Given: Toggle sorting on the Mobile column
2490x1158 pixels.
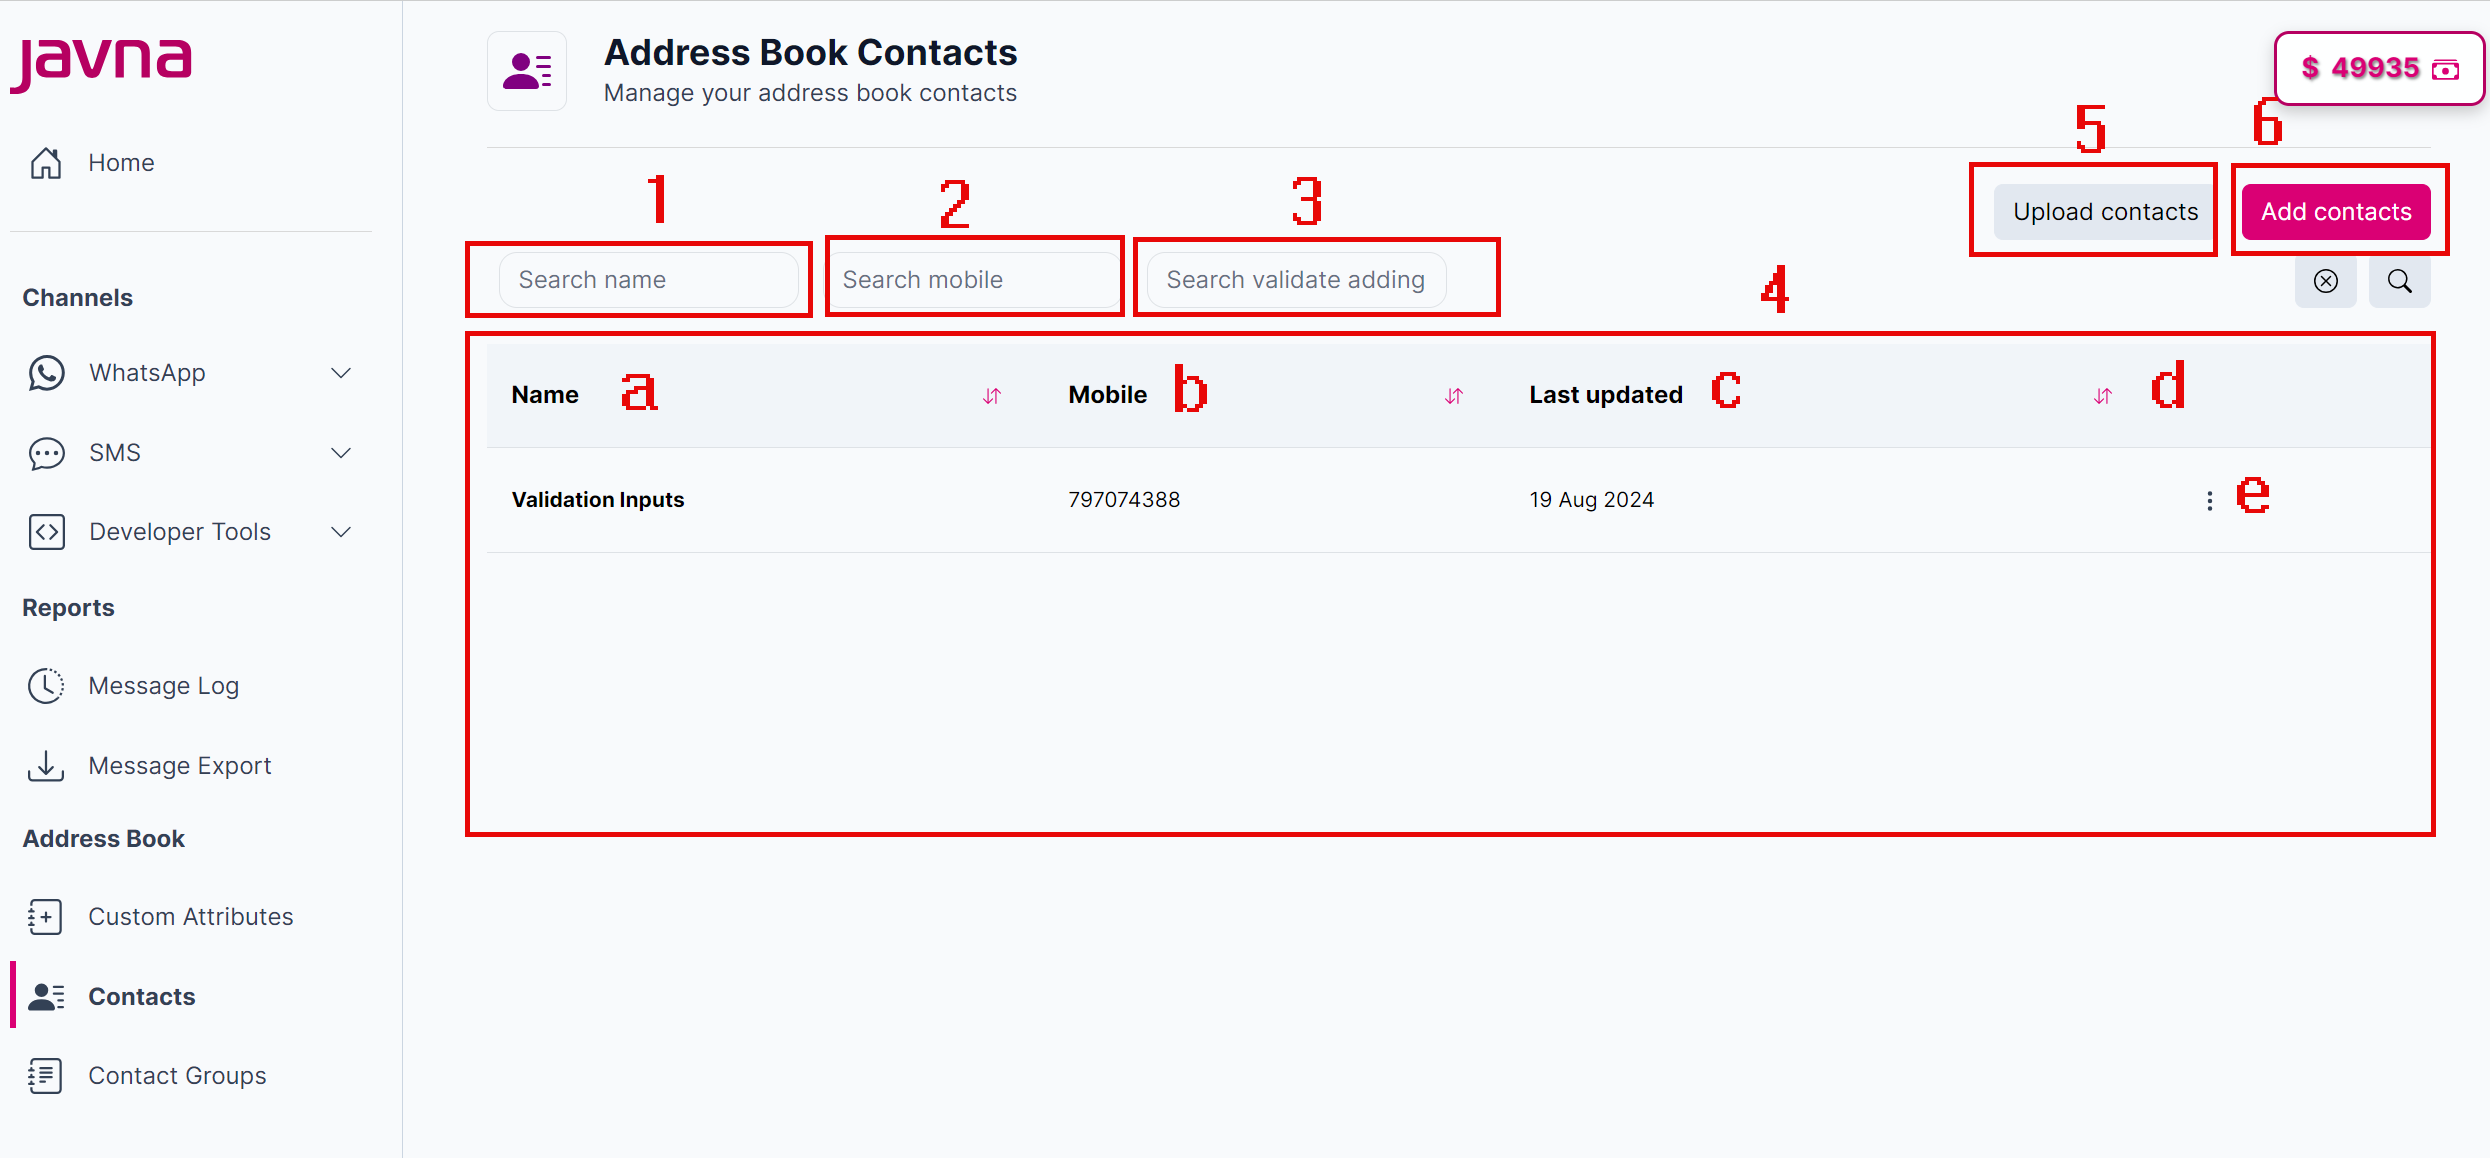Looking at the screenshot, I should [x=1455, y=395].
